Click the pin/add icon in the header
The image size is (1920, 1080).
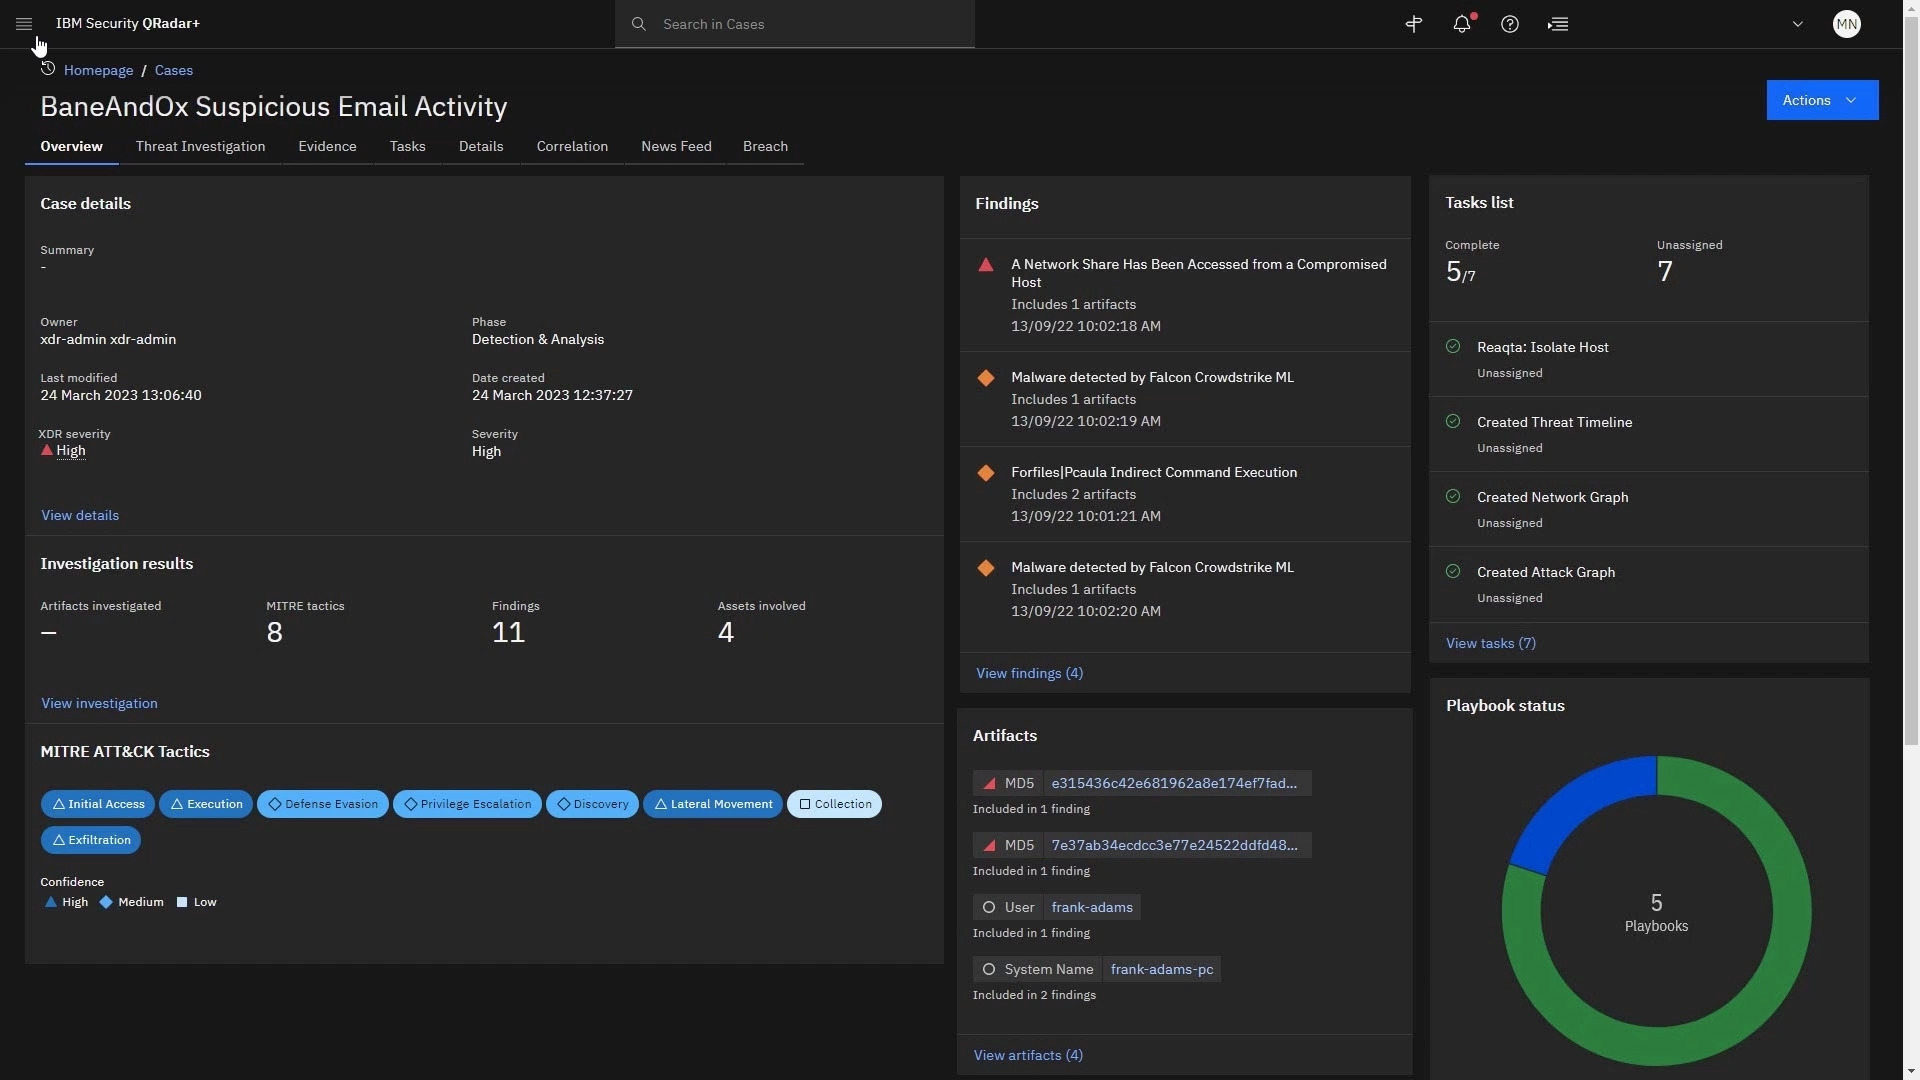pos(1413,24)
